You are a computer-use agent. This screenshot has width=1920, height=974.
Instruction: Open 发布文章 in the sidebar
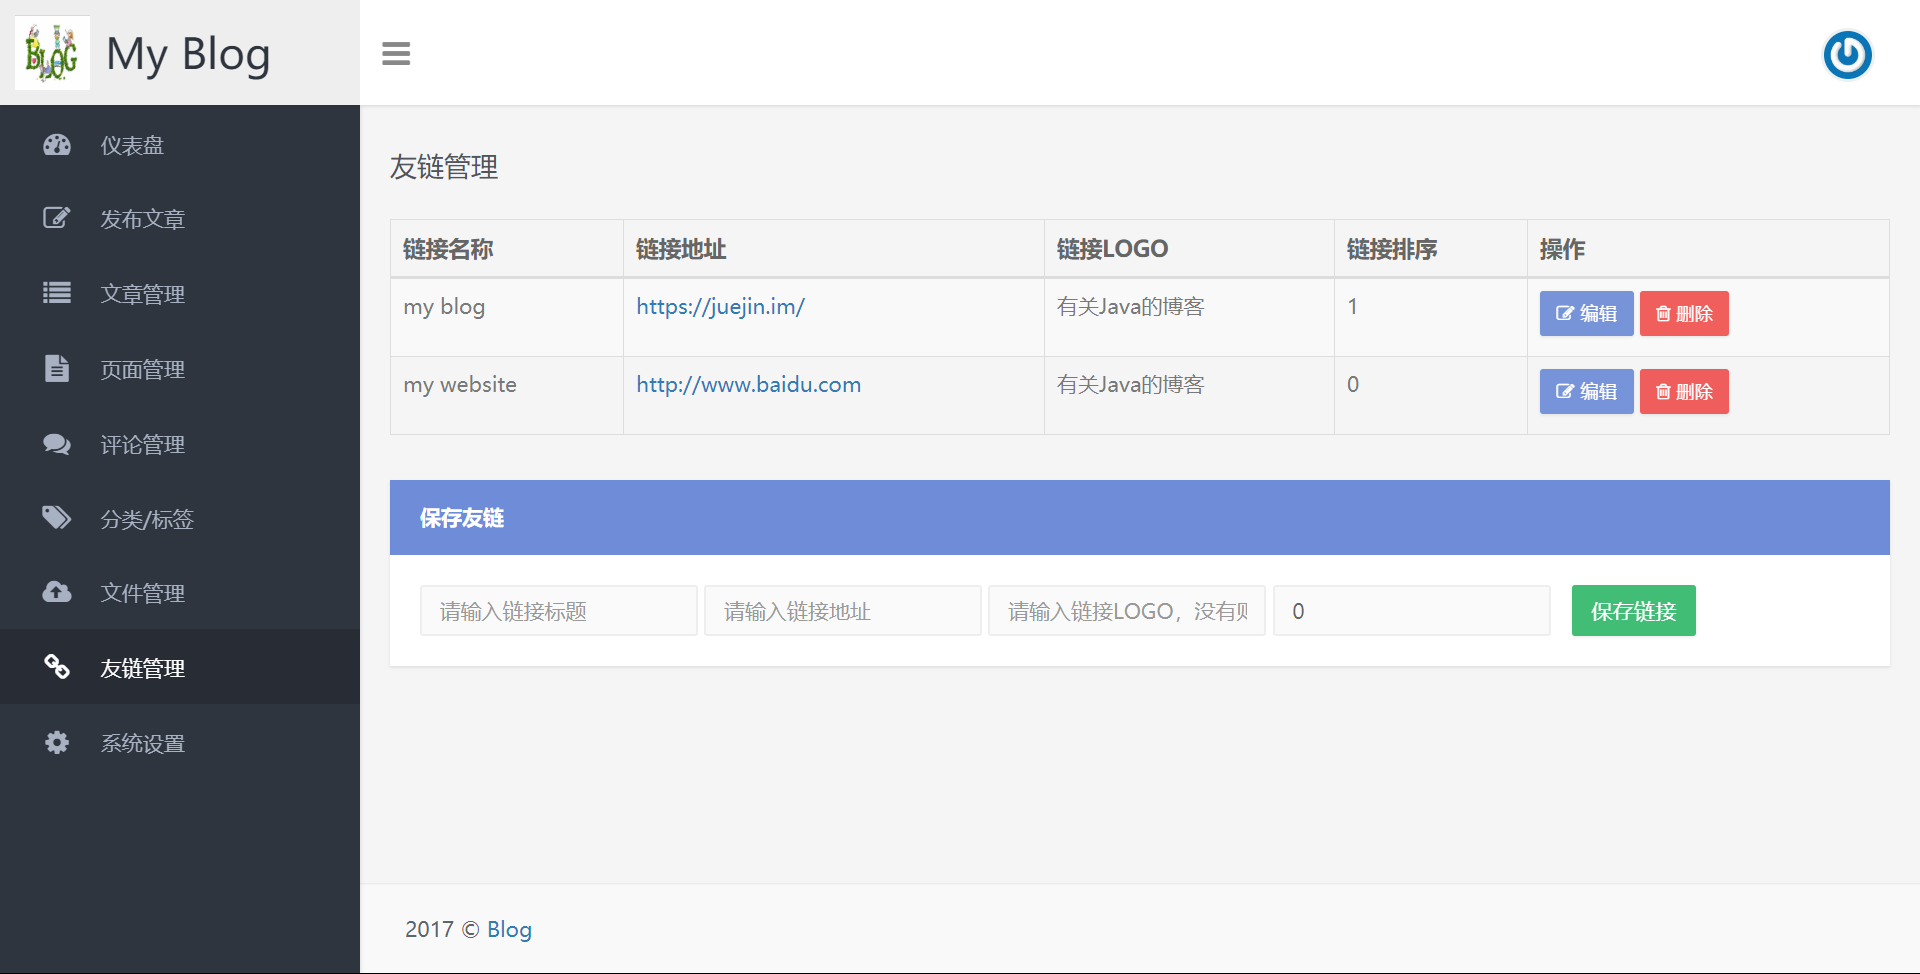pos(180,219)
